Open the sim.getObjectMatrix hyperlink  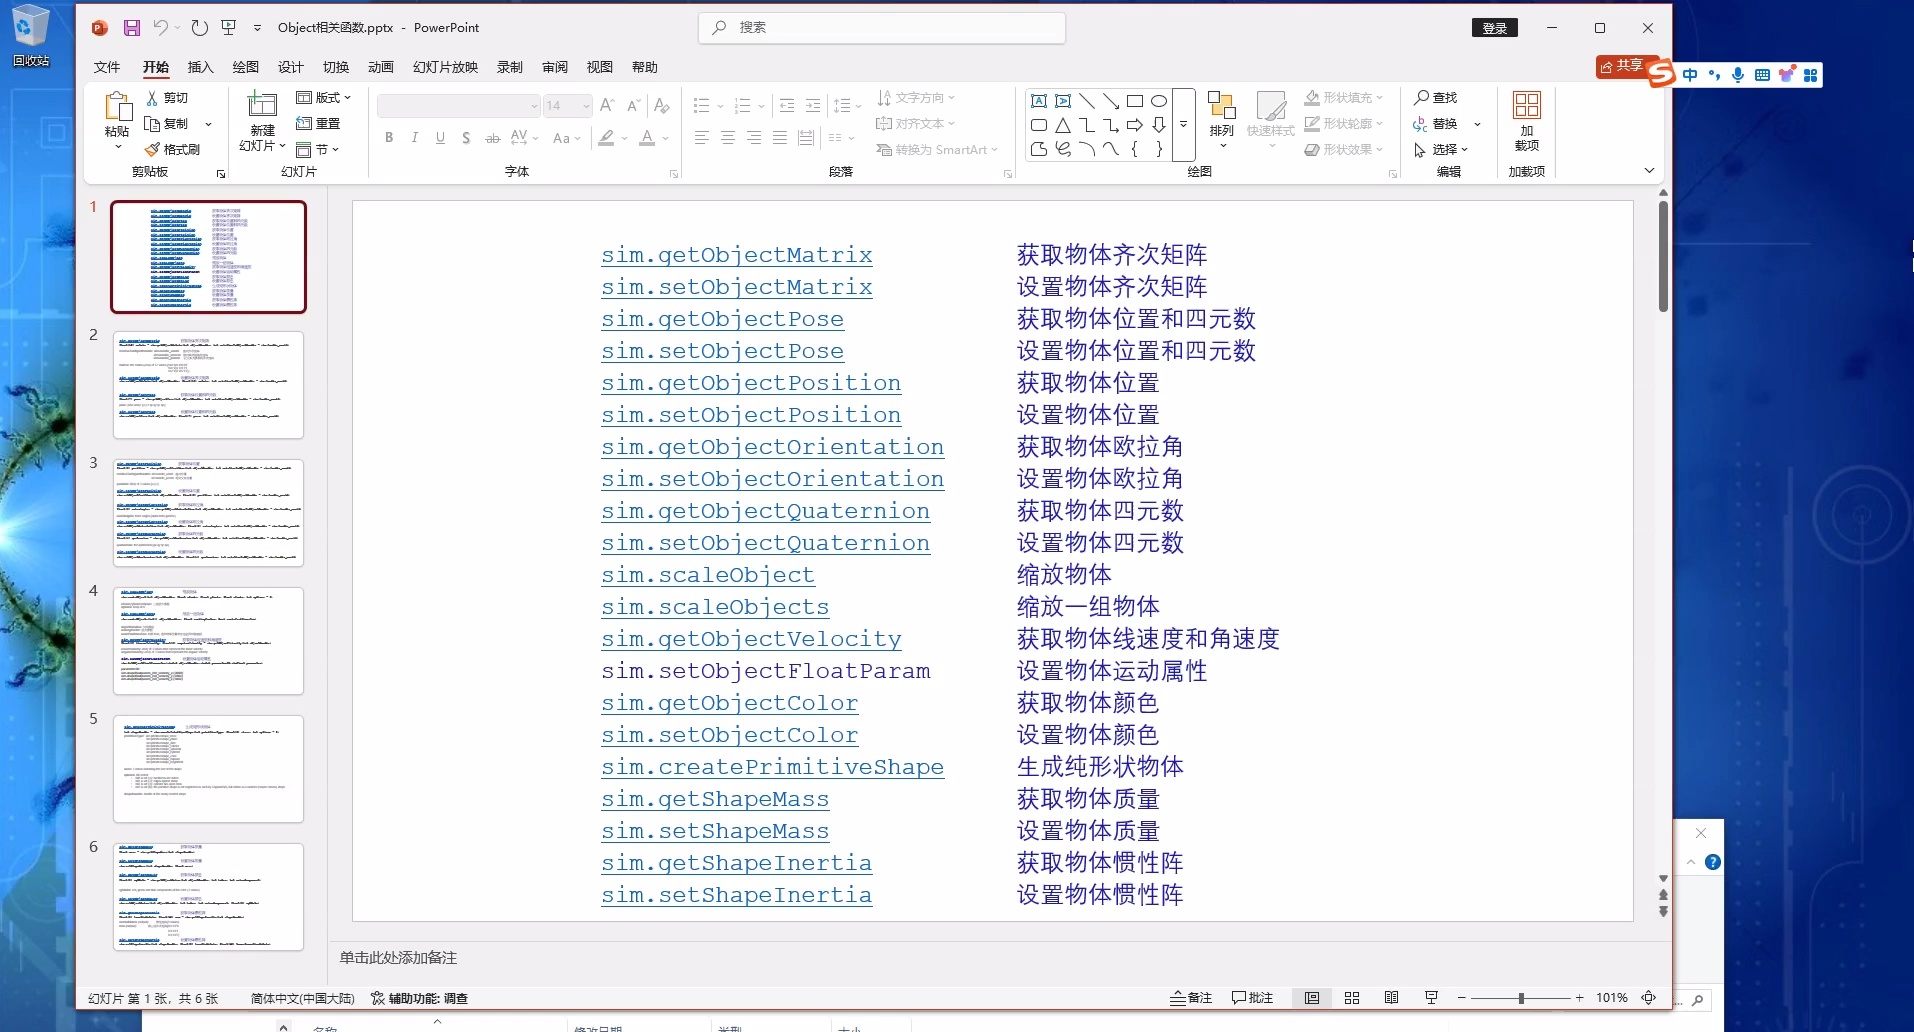click(x=736, y=255)
